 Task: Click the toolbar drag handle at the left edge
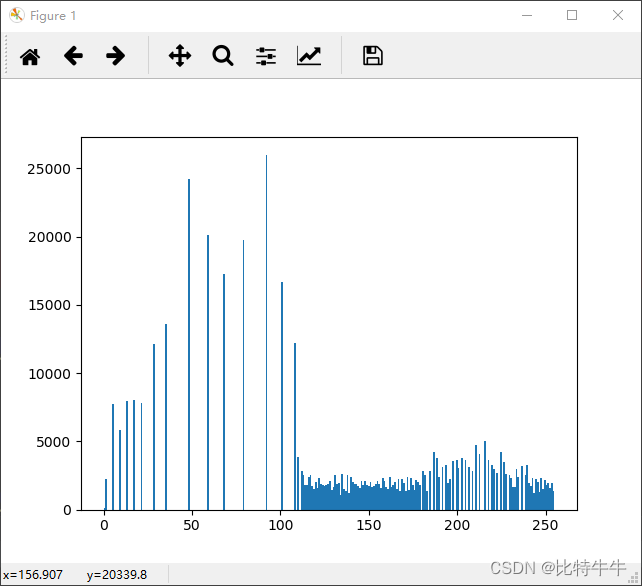6,55
